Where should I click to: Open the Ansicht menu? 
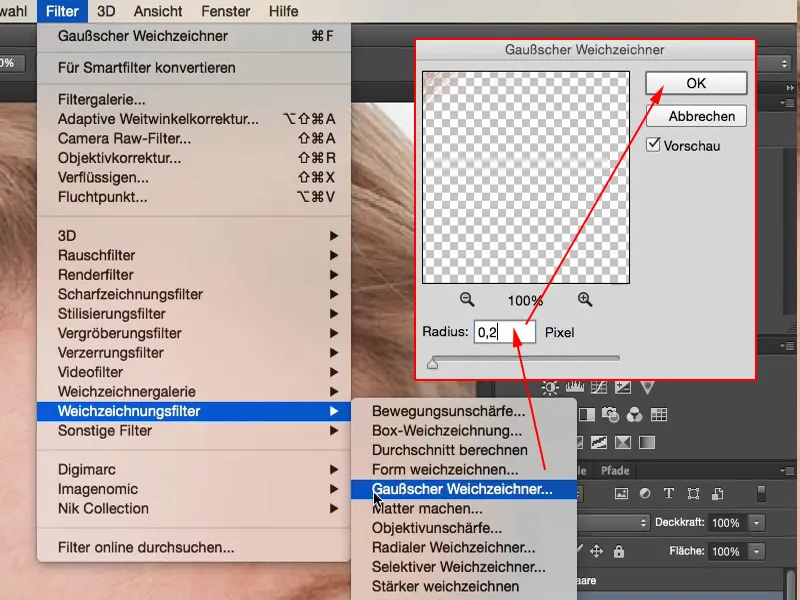[158, 11]
